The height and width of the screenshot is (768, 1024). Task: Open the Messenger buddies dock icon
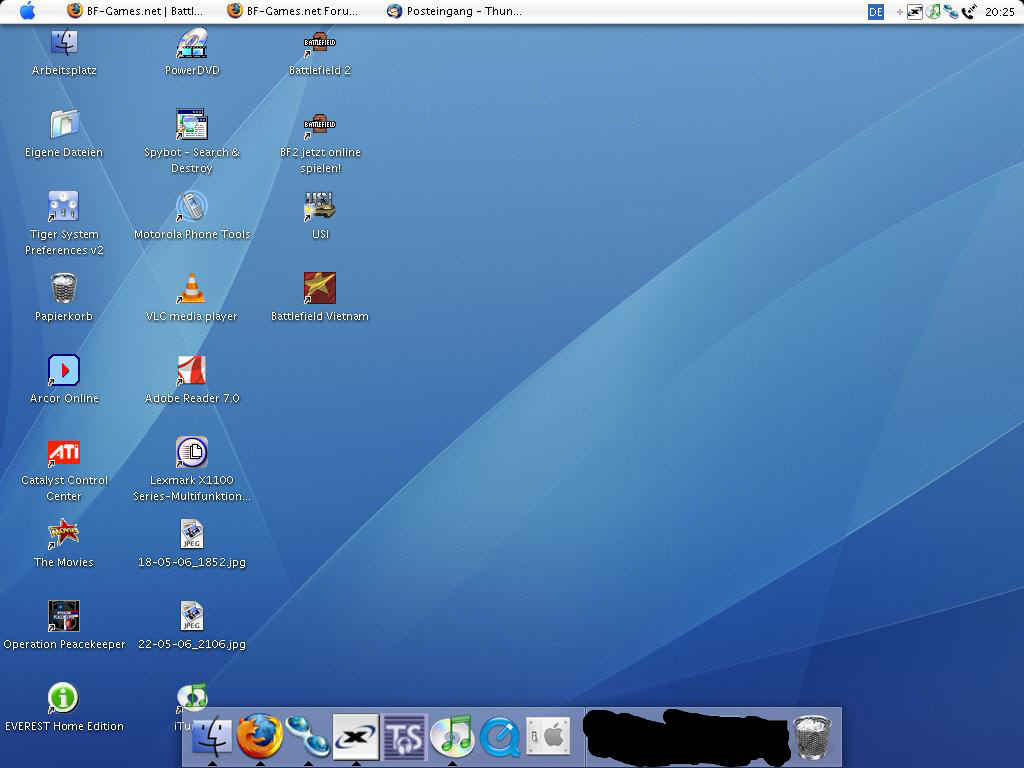pos(308,737)
